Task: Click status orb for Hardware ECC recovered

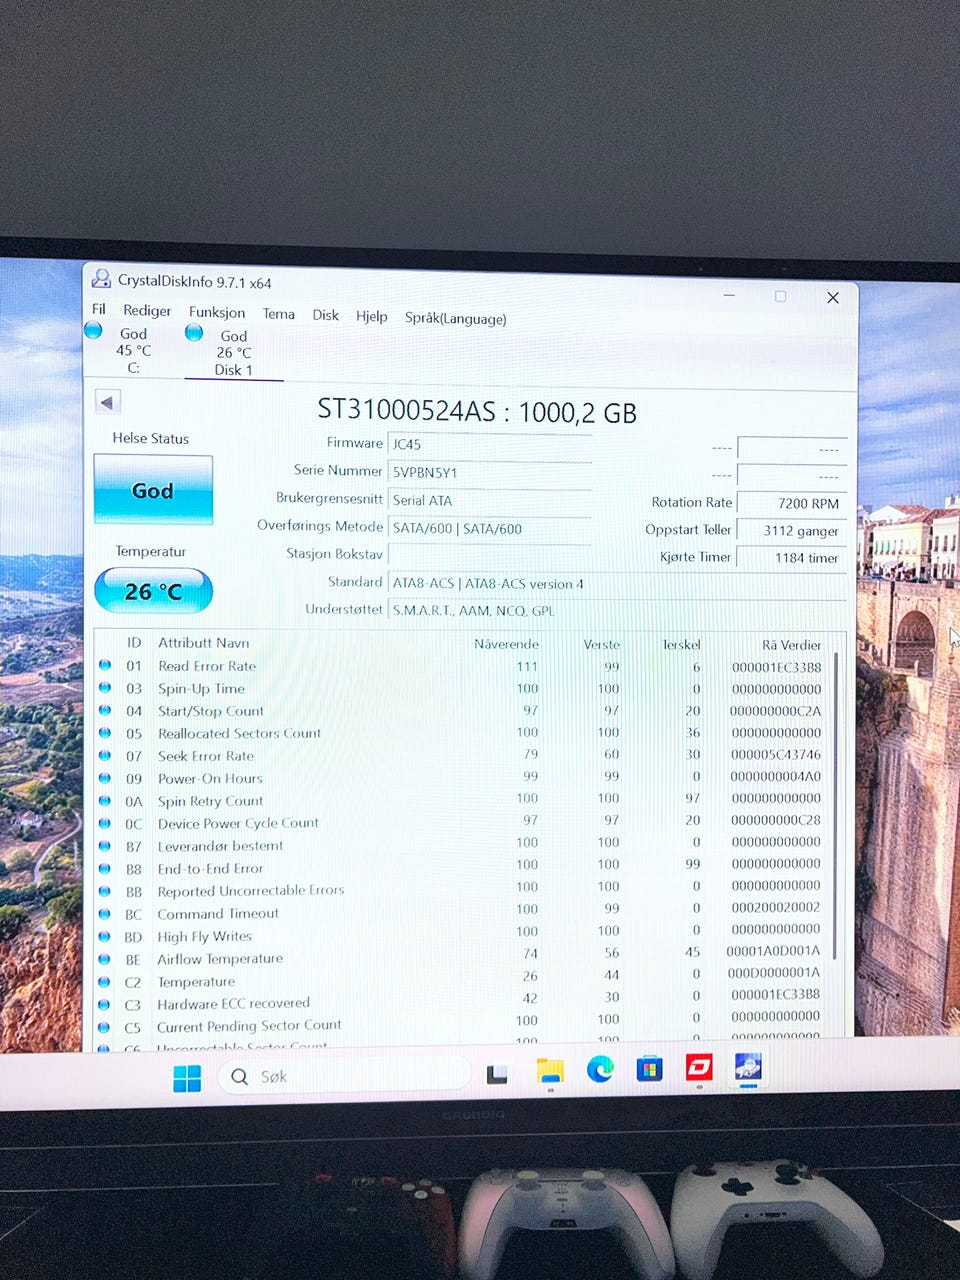Action: click(105, 1004)
